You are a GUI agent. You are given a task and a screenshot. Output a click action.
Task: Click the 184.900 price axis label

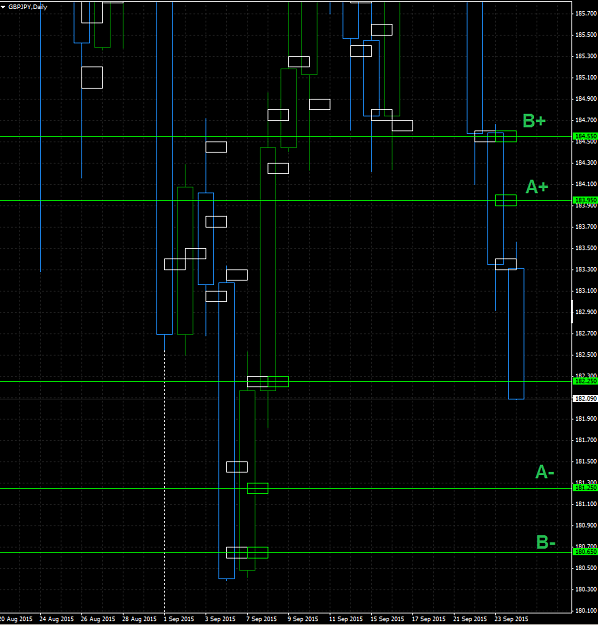[586, 99]
